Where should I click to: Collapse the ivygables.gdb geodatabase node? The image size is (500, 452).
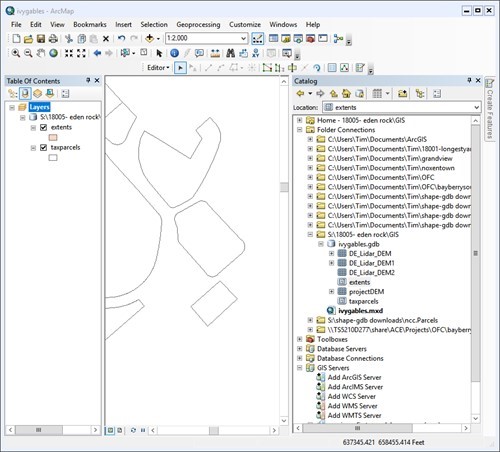[x=321, y=244]
